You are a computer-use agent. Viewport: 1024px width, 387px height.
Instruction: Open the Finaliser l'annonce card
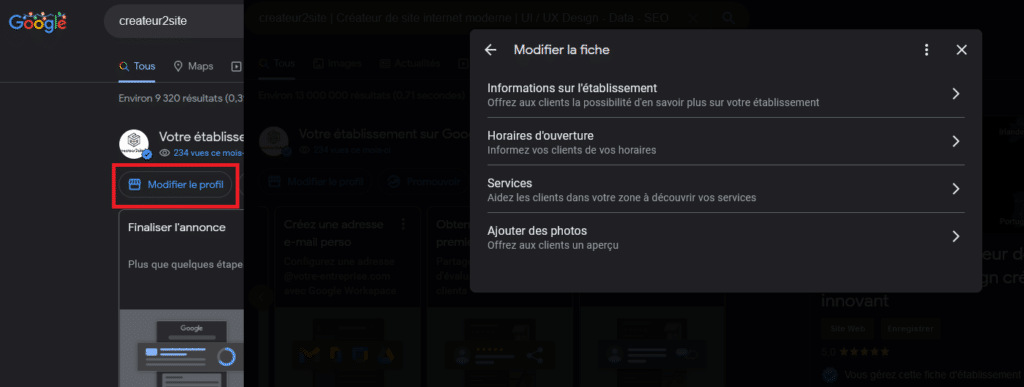tap(182, 298)
